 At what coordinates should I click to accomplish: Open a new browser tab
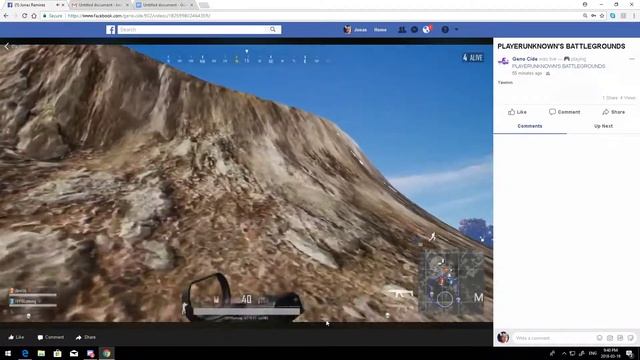coord(204,5)
